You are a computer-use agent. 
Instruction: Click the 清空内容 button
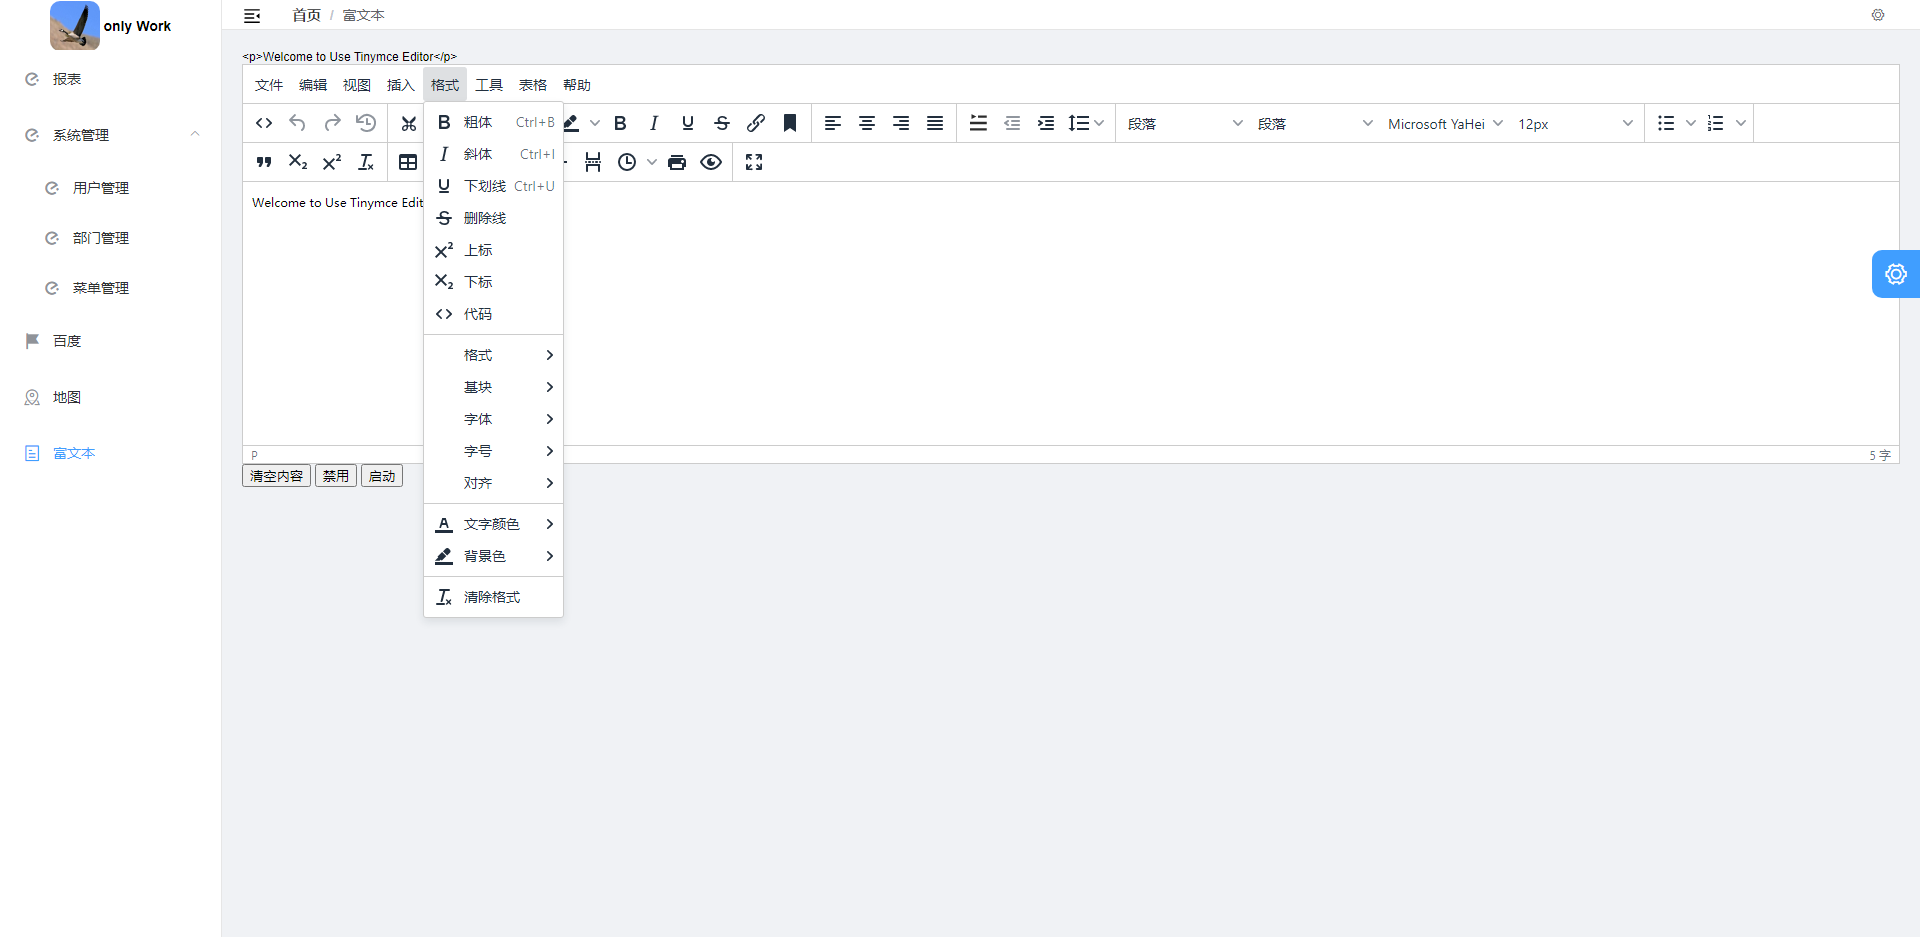tap(276, 476)
